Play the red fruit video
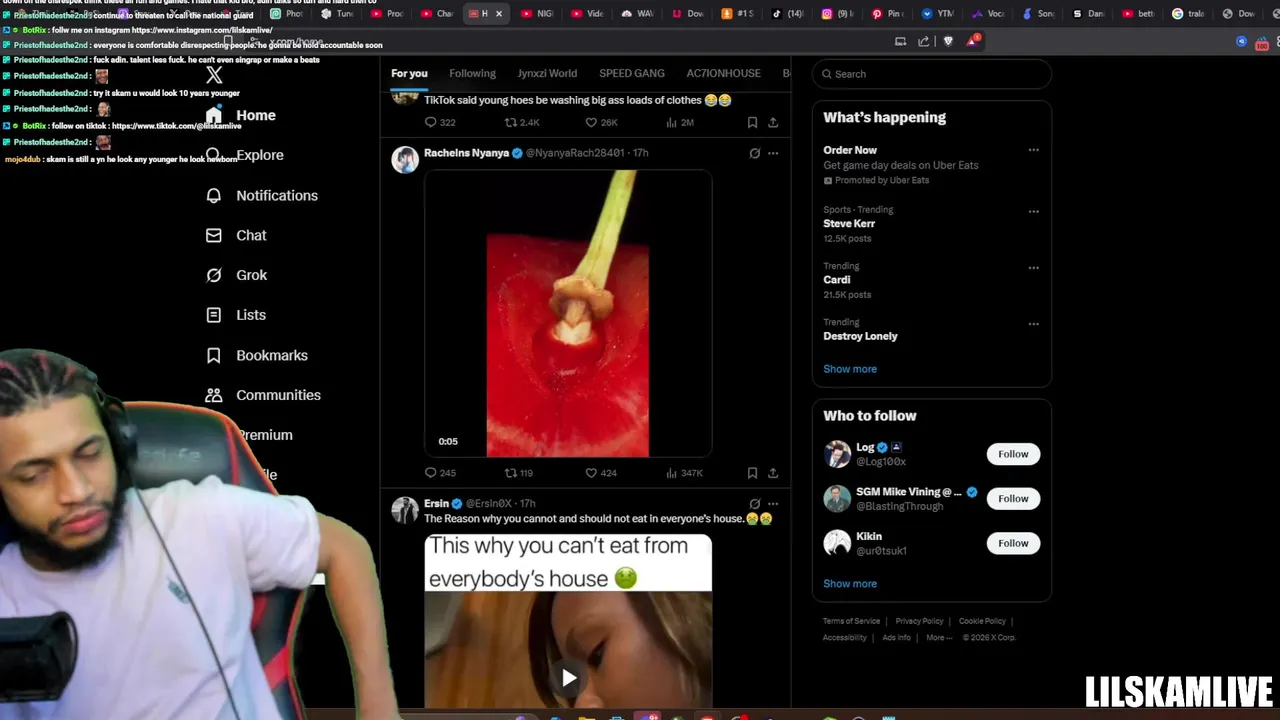 pyautogui.click(x=568, y=314)
